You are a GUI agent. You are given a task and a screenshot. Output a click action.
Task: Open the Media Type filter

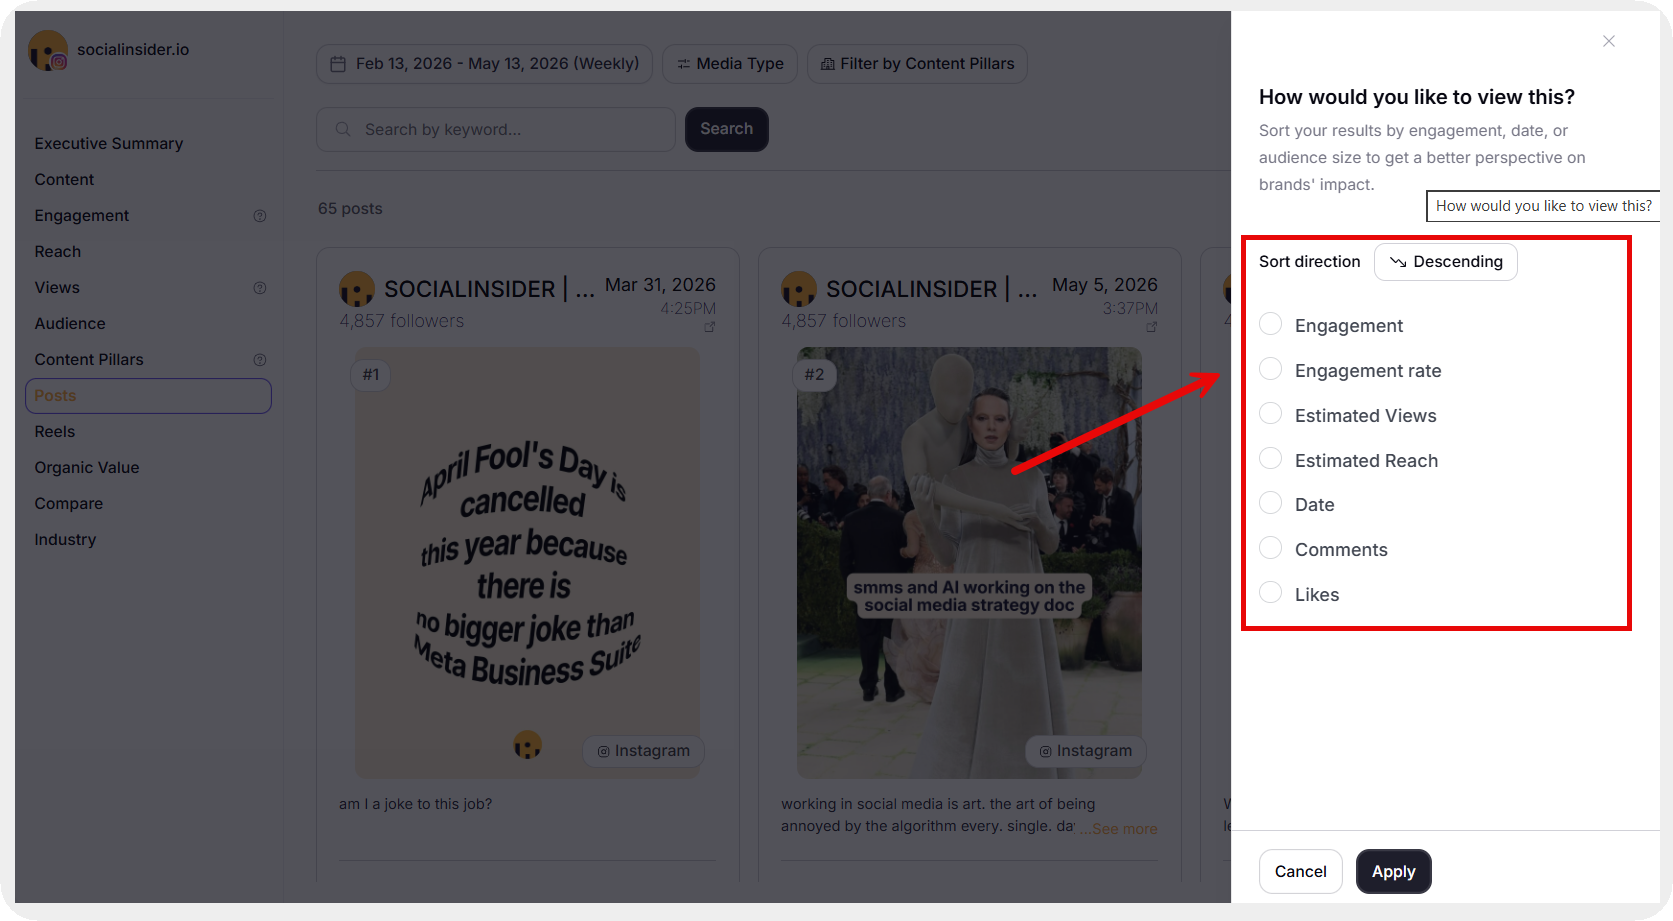[730, 64]
